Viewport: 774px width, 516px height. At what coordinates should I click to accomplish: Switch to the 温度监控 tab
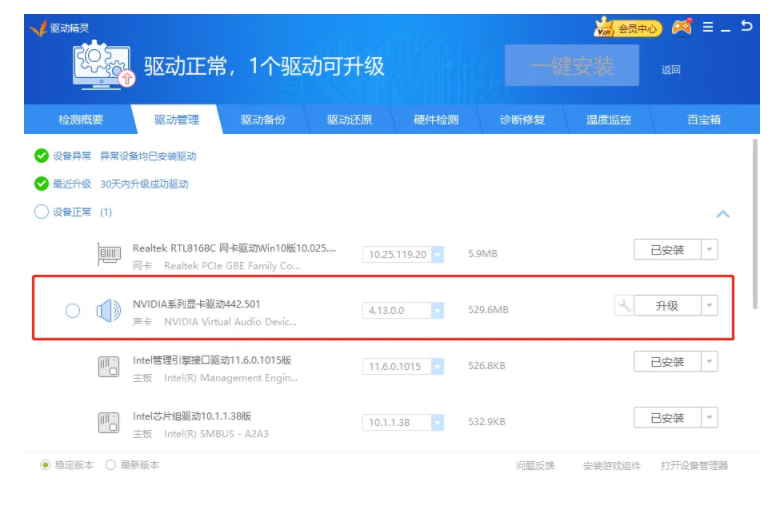609,119
